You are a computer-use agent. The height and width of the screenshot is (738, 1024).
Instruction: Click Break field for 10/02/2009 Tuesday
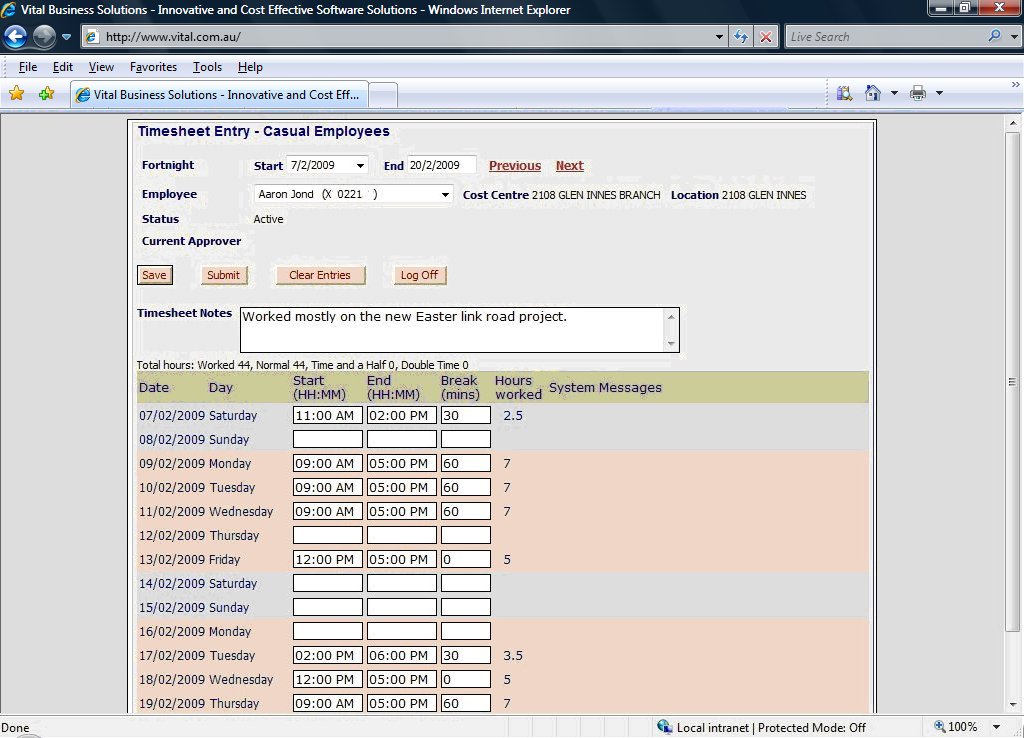coord(466,488)
